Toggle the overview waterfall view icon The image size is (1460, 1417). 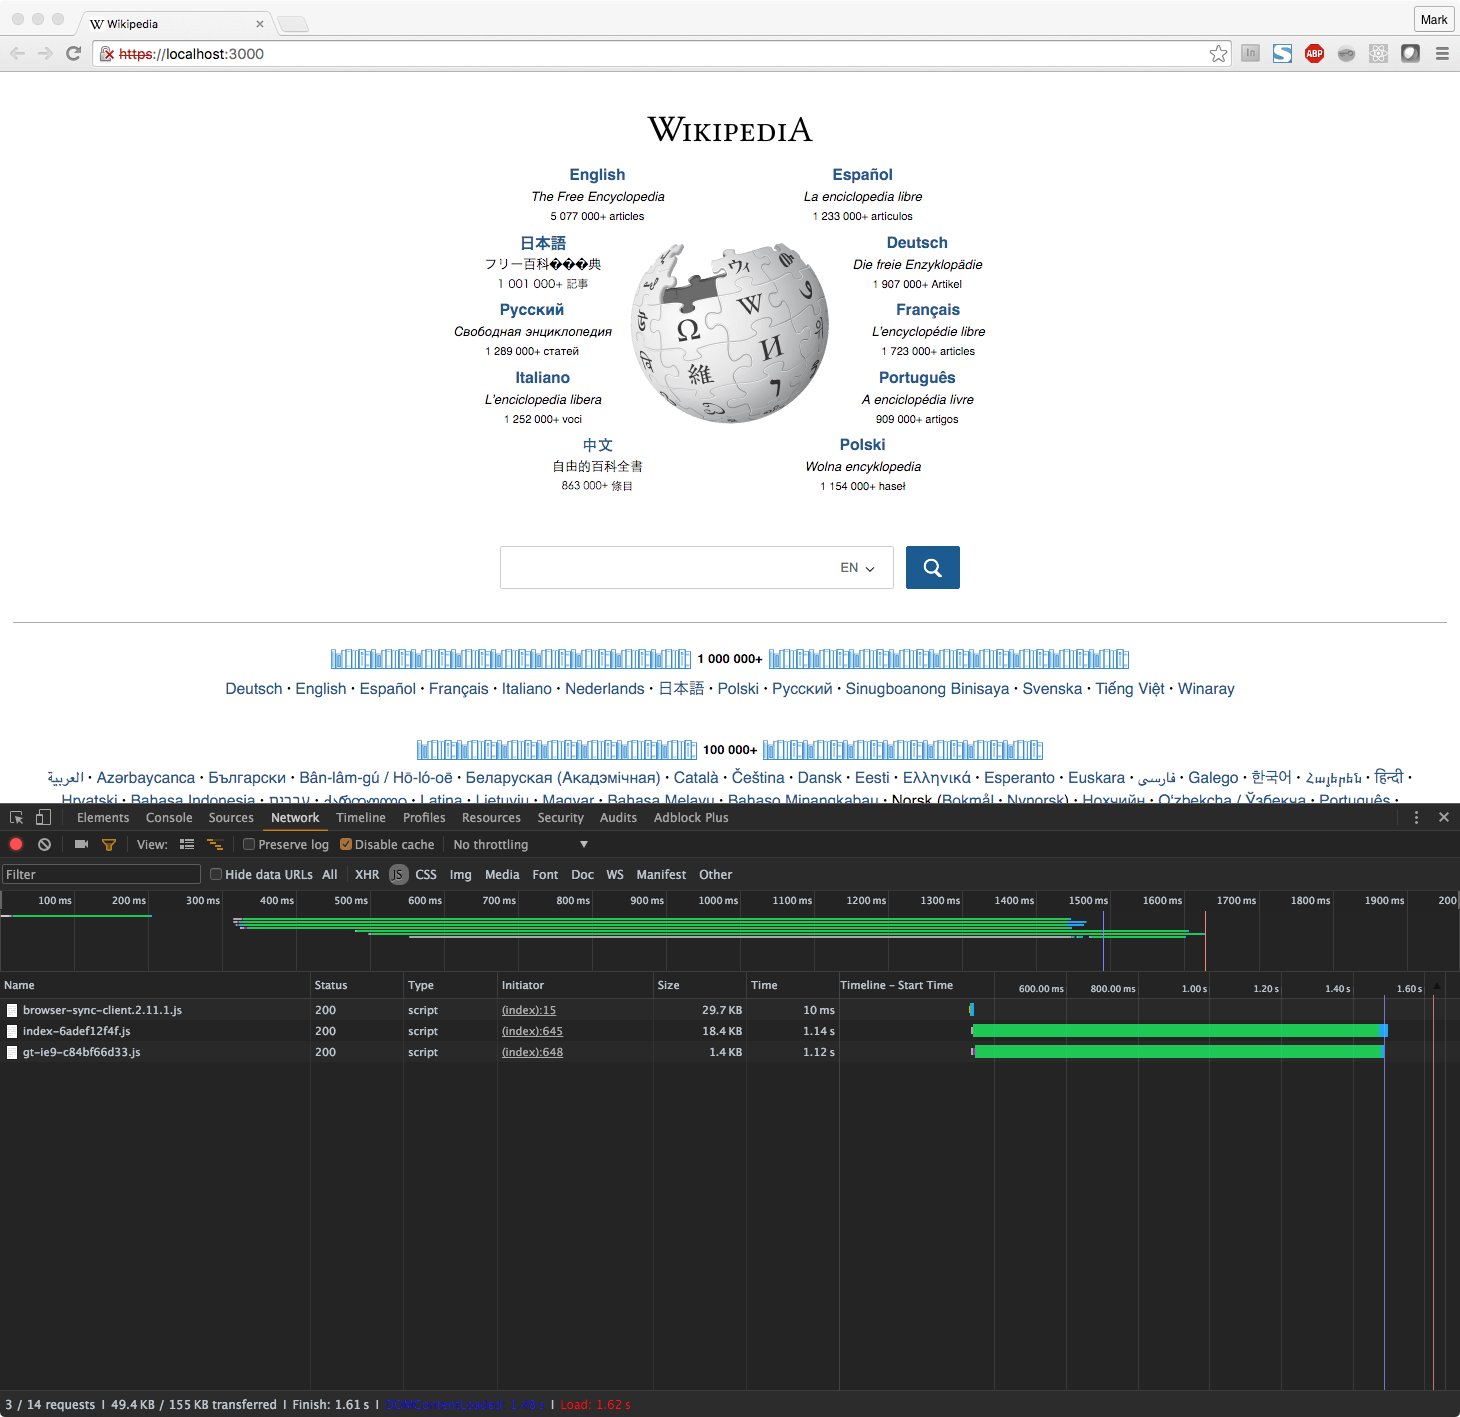click(214, 845)
